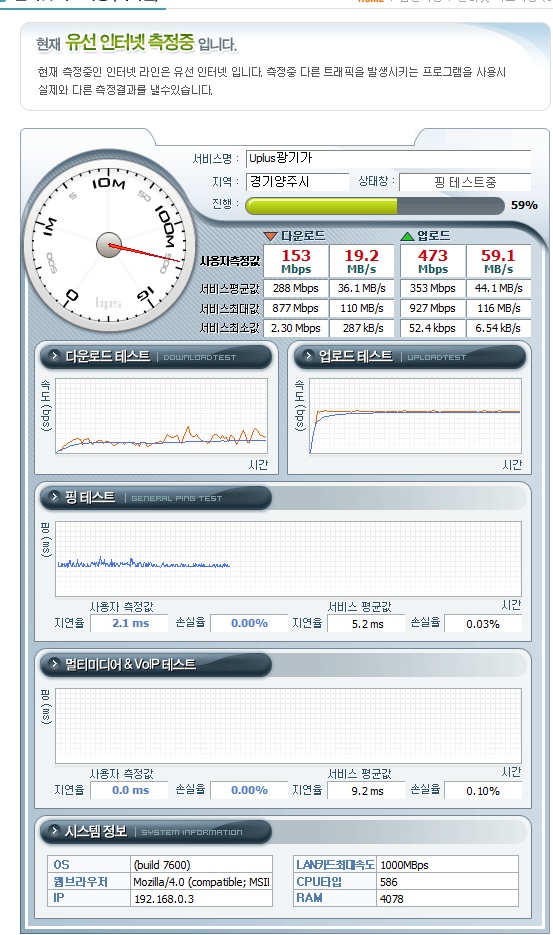Click the 멀티미디어 & VoIP 테스트 section header
This screenshot has height=935, width=553.
pyautogui.click(x=156, y=664)
